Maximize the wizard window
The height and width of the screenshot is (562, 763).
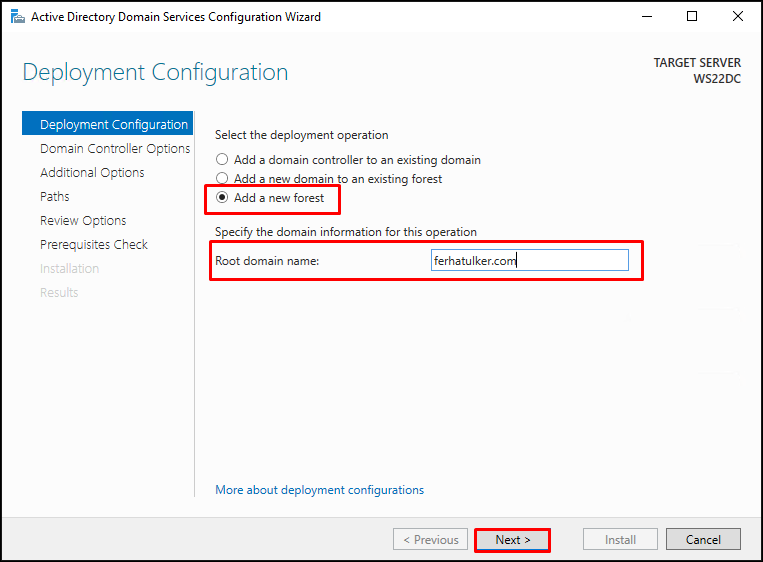coord(691,17)
